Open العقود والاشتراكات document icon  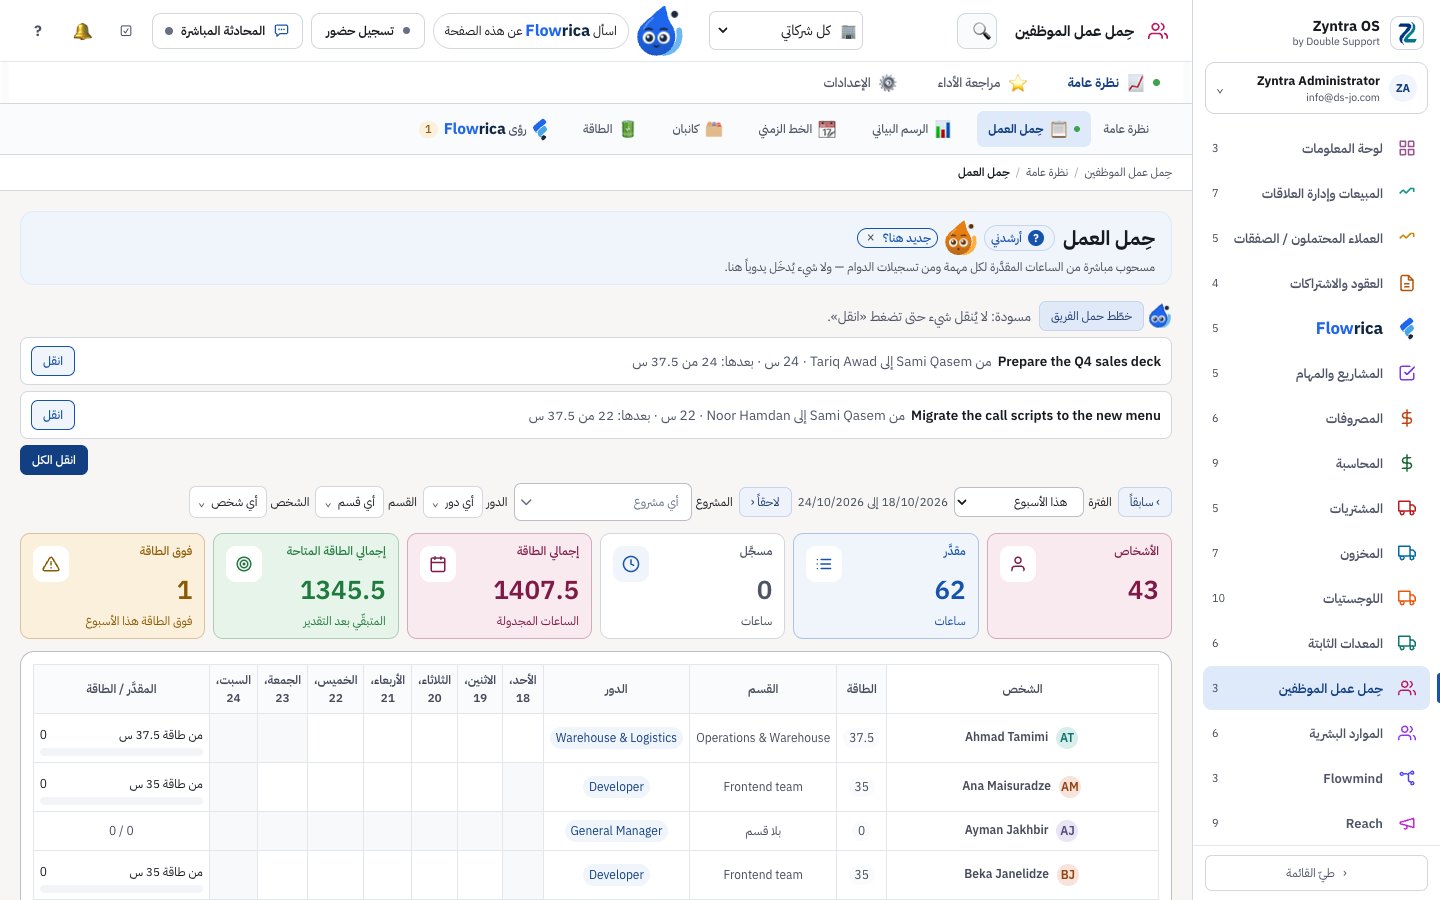tap(1407, 283)
